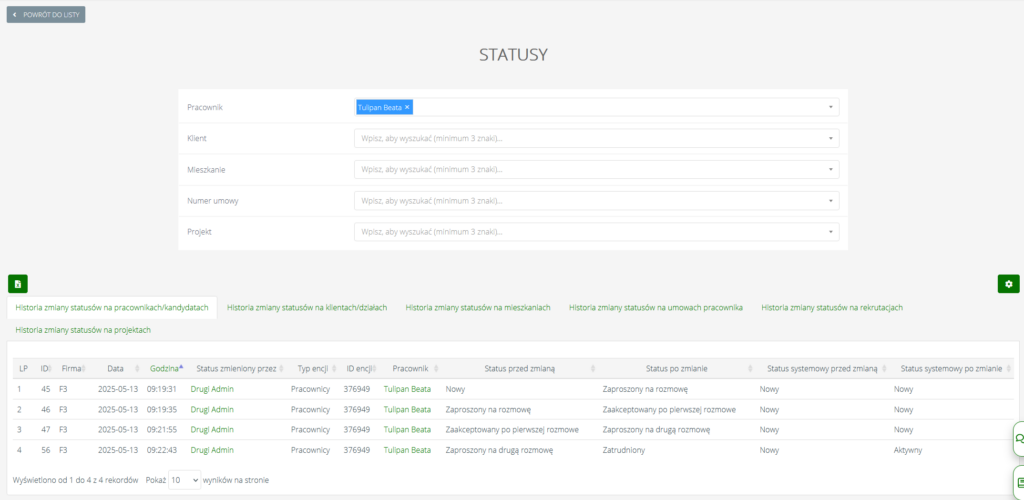Change results per page selector showing 10
This screenshot has width=1024, height=500.
(184, 480)
